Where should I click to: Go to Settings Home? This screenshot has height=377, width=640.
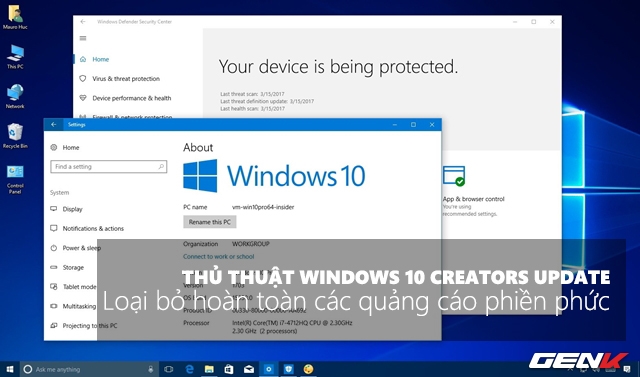[71, 148]
